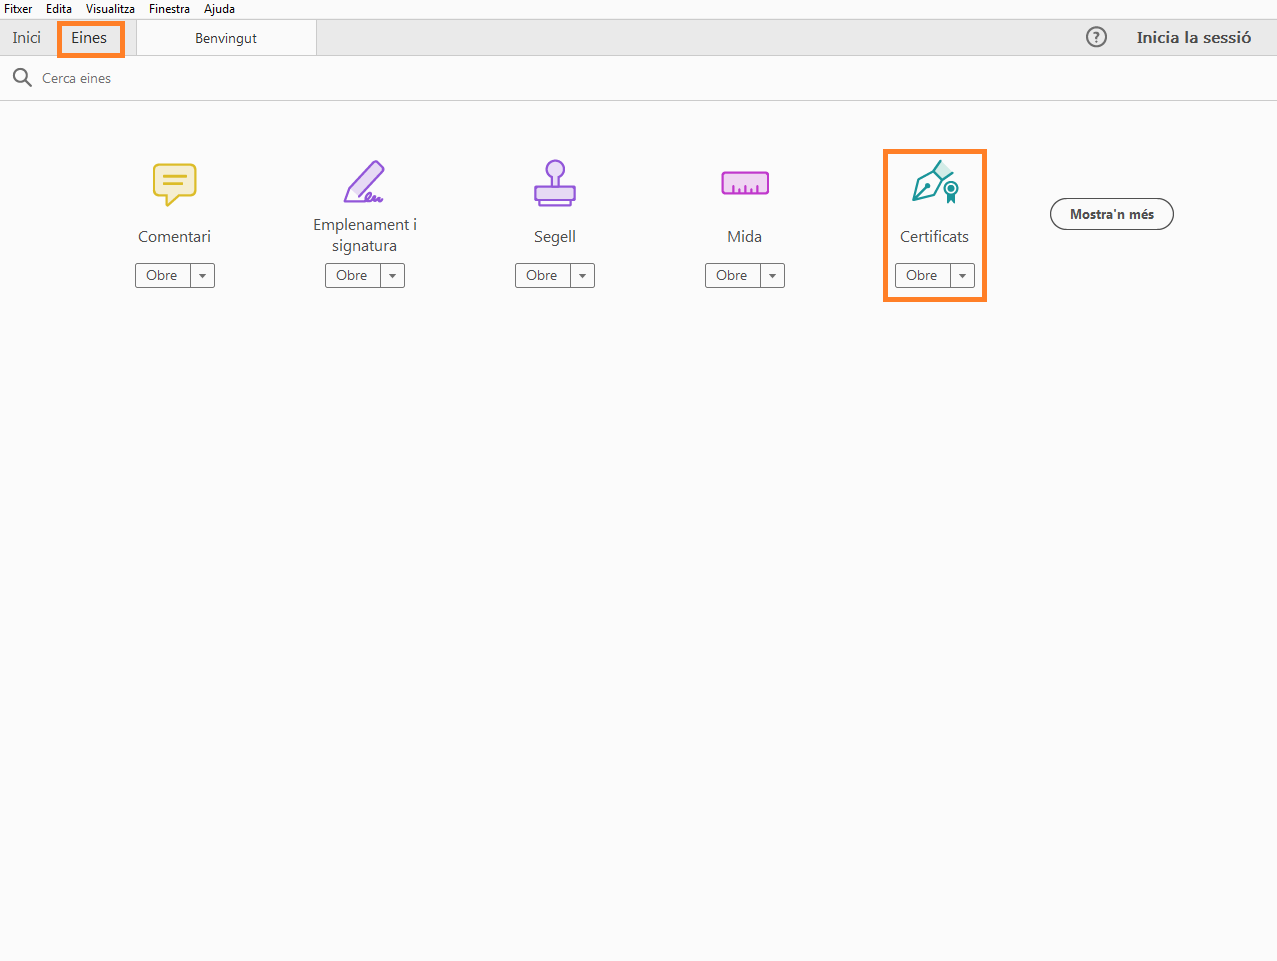Open the Ajuda menu
1277x961 pixels.
pos(219,9)
